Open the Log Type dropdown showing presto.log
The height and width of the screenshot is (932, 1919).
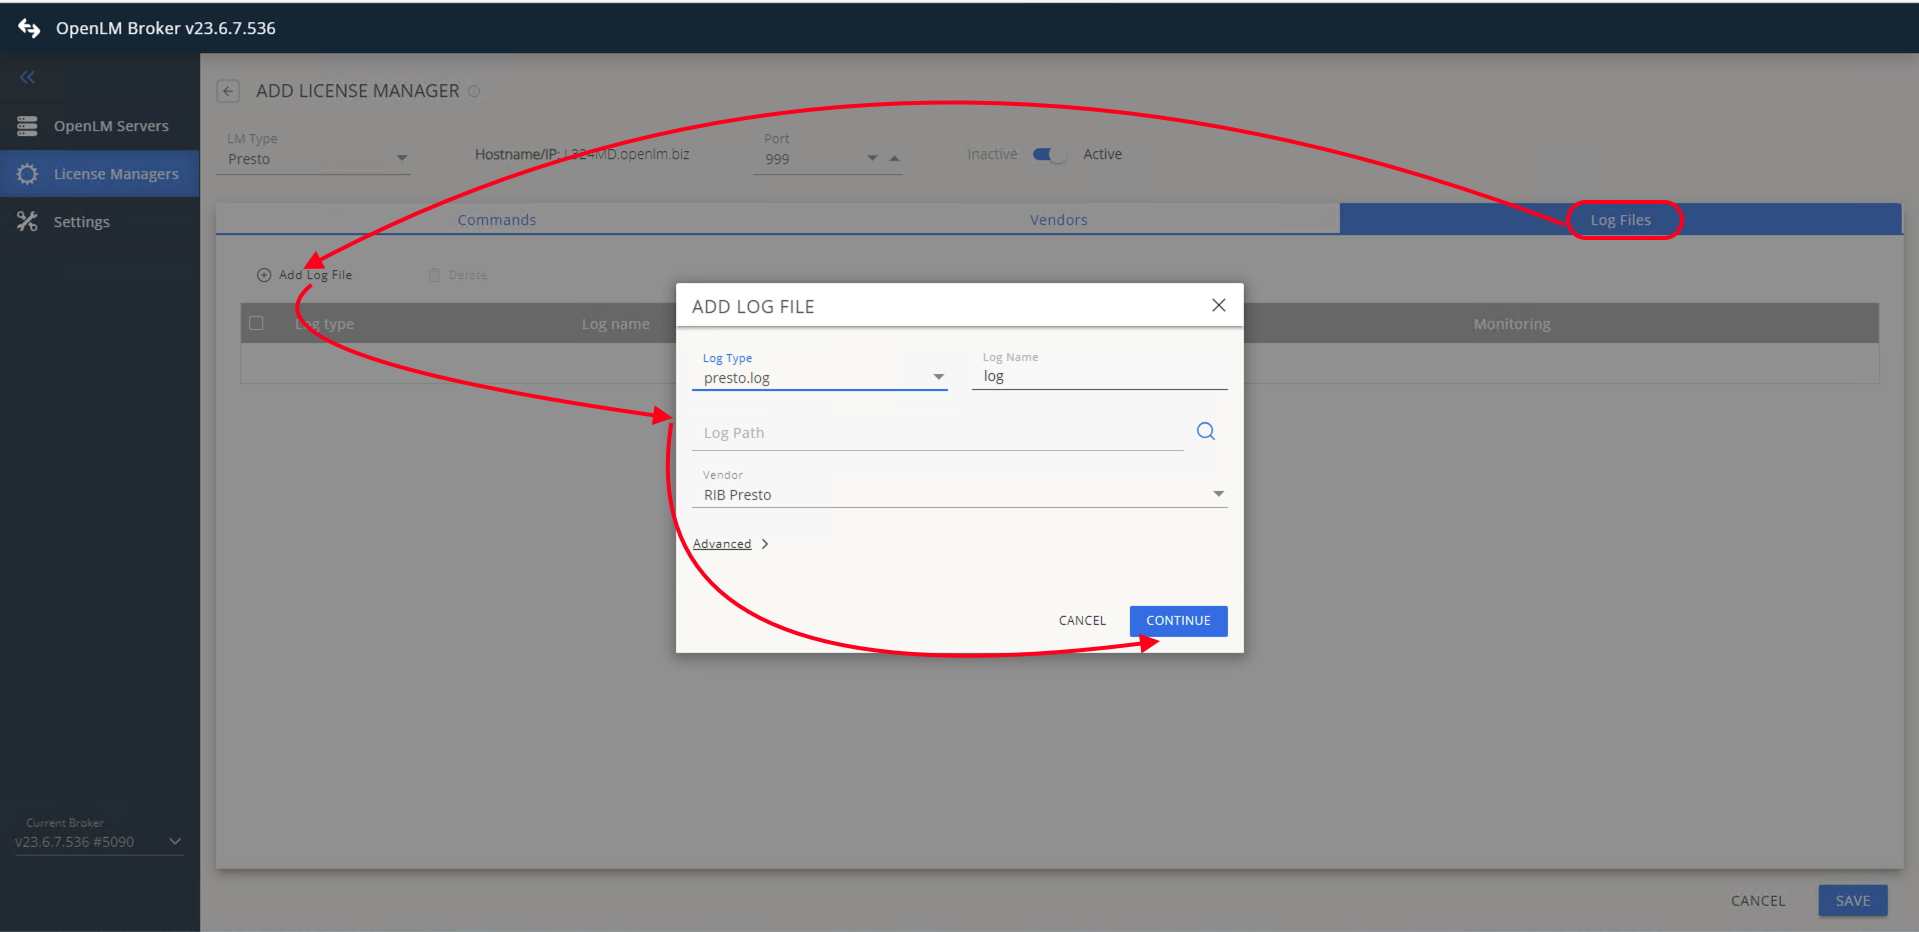click(x=937, y=377)
